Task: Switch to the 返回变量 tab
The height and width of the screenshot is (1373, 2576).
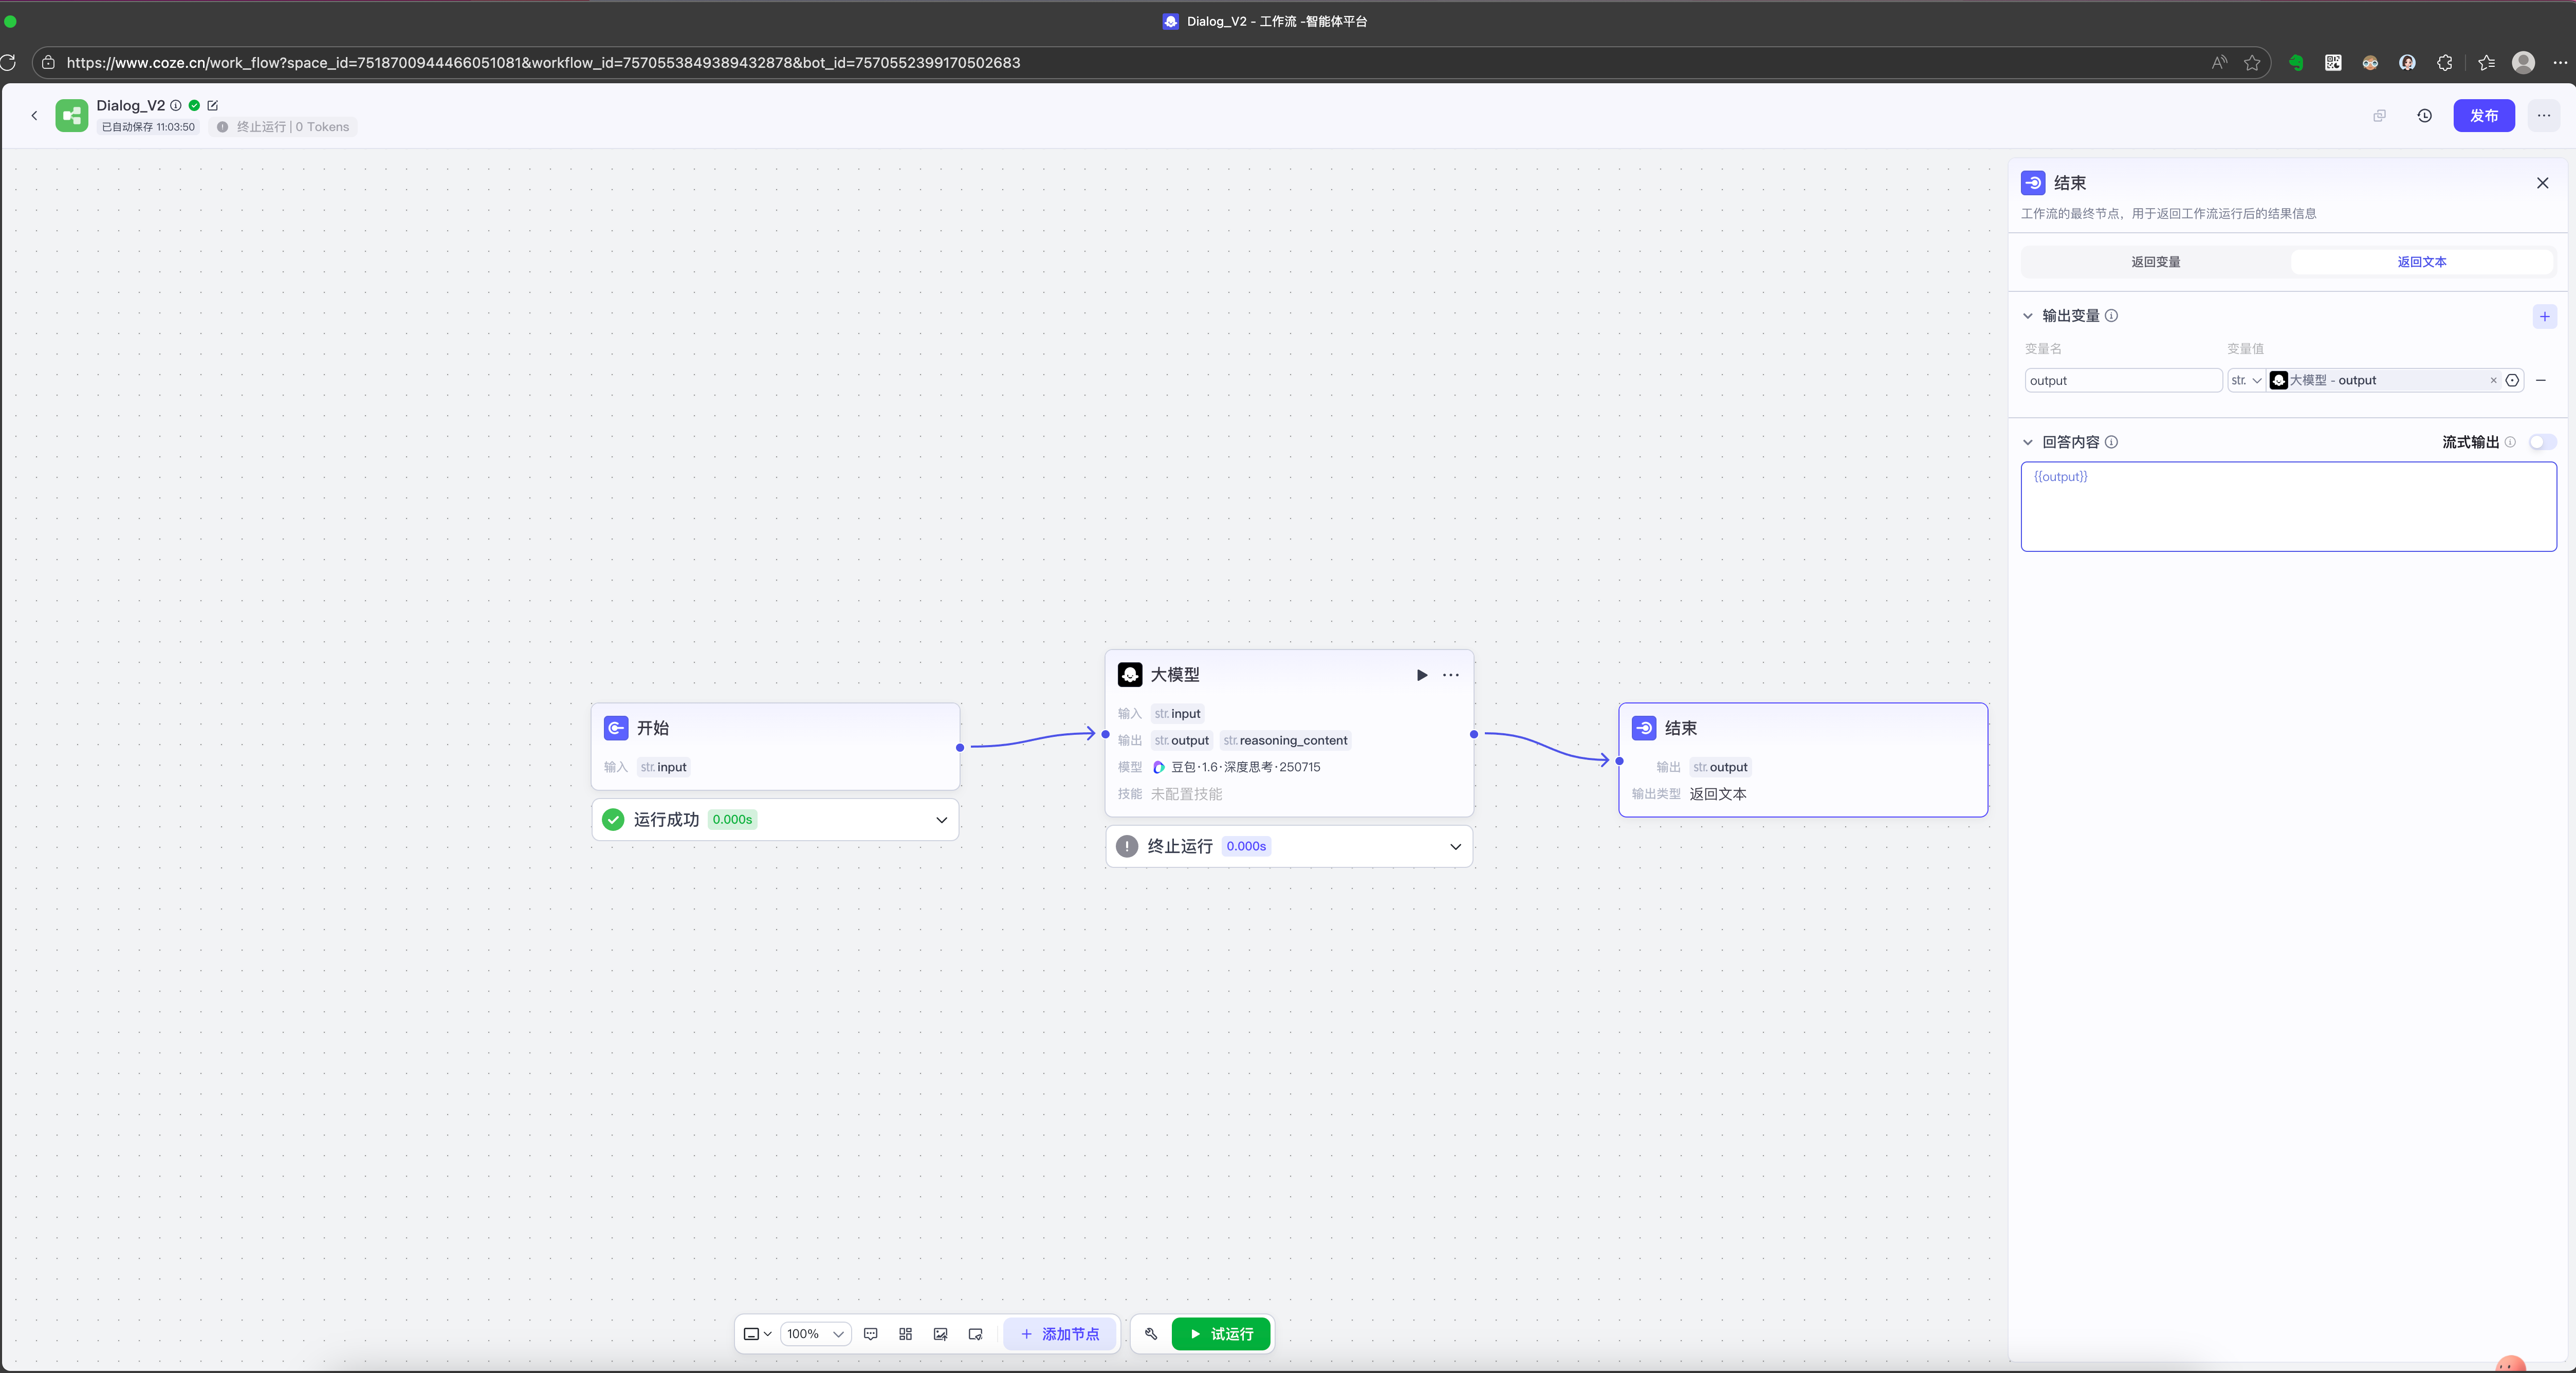Action: pos(2155,262)
